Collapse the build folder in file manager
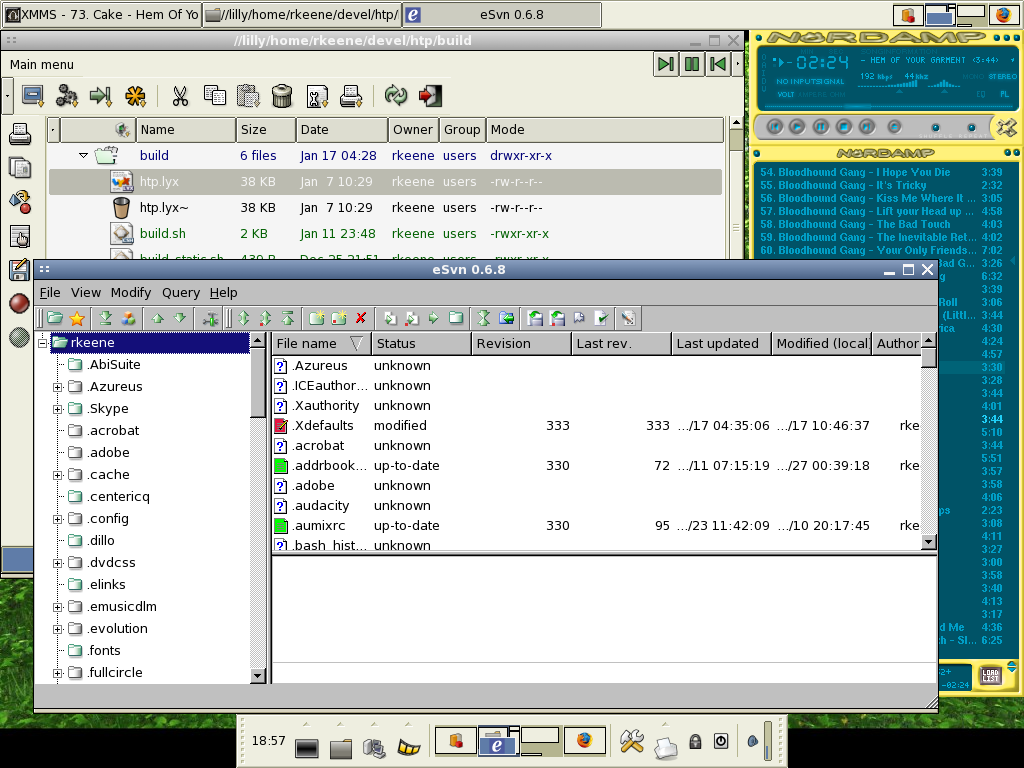This screenshot has height=768, width=1024. pyautogui.click(x=83, y=155)
